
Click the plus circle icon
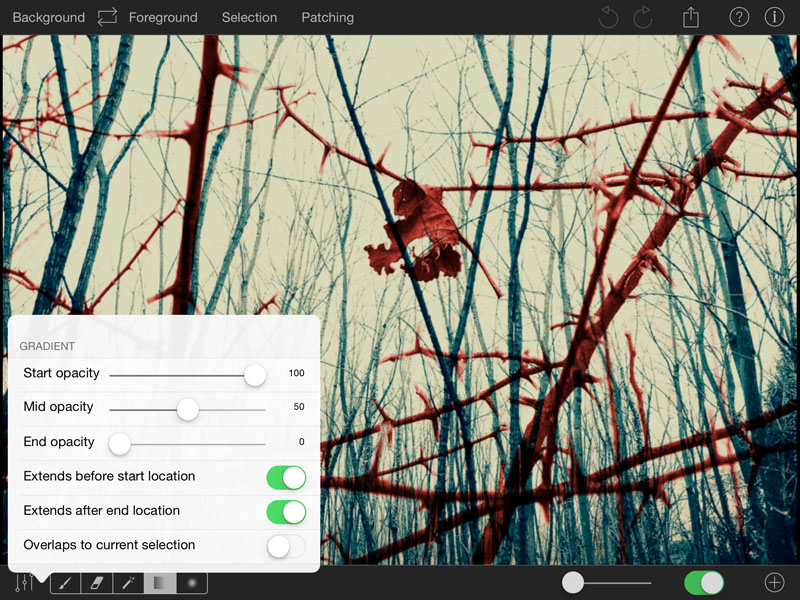click(774, 582)
